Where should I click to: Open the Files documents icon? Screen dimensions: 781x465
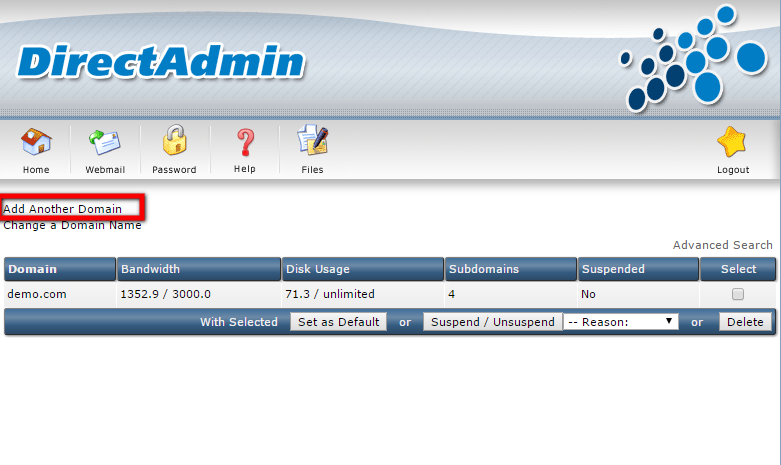click(x=313, y=141)
